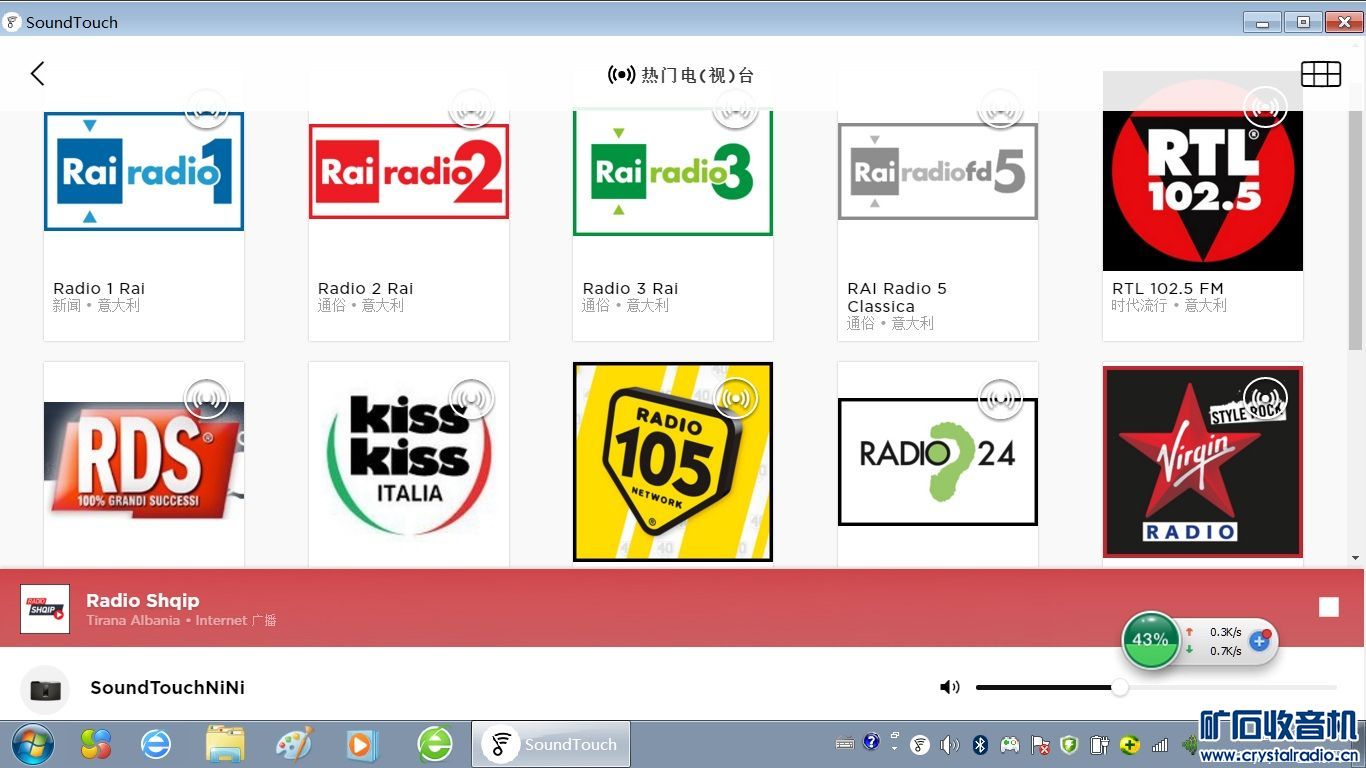Click the SoundTouchNiNi speaker device icon
The width and height of the screenshot is (1366, 768).
click(x=45, y=689)
